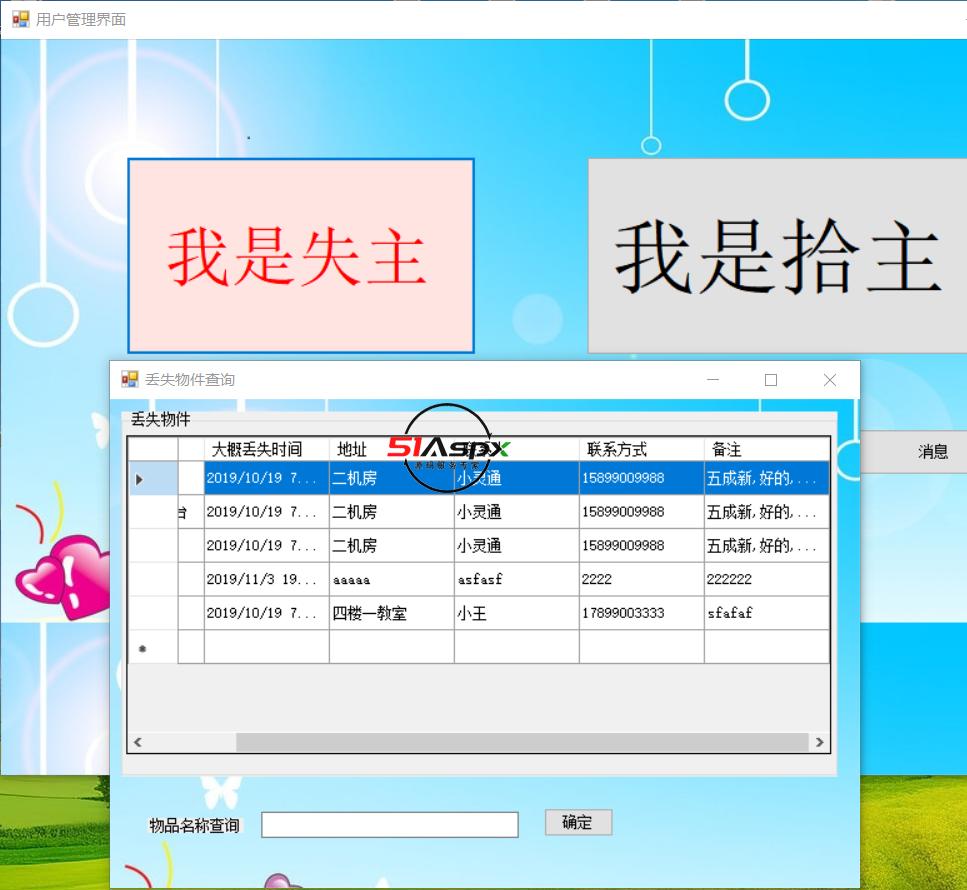The width and height of the screenshot is (967, 890).
Task: Click the 物品名称查询 input field
Action: point(388,824)
